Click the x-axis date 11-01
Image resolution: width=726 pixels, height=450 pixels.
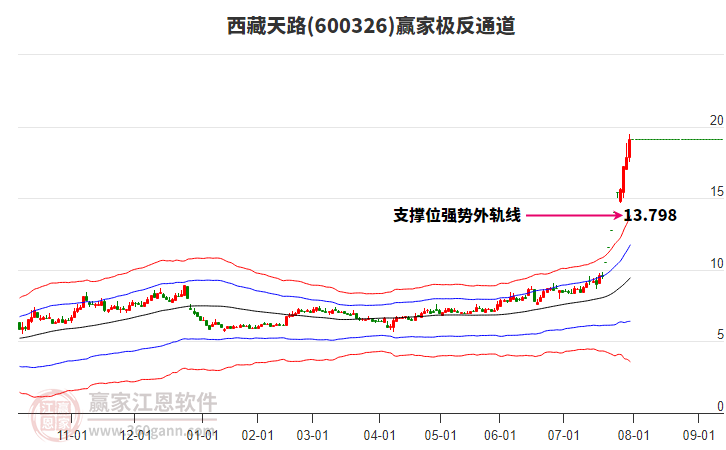tap(72, 435)
